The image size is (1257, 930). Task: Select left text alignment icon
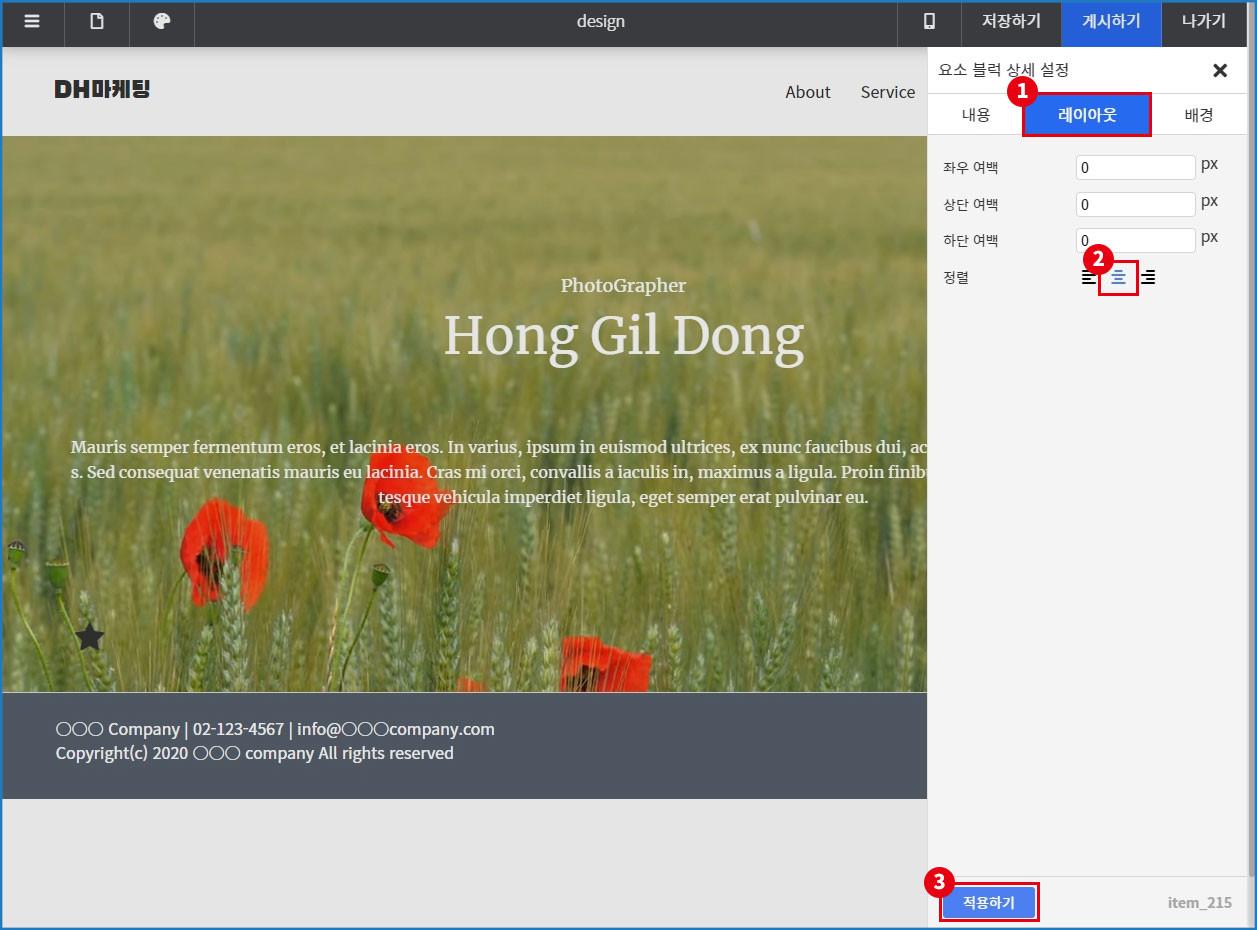coord(1088,278)
